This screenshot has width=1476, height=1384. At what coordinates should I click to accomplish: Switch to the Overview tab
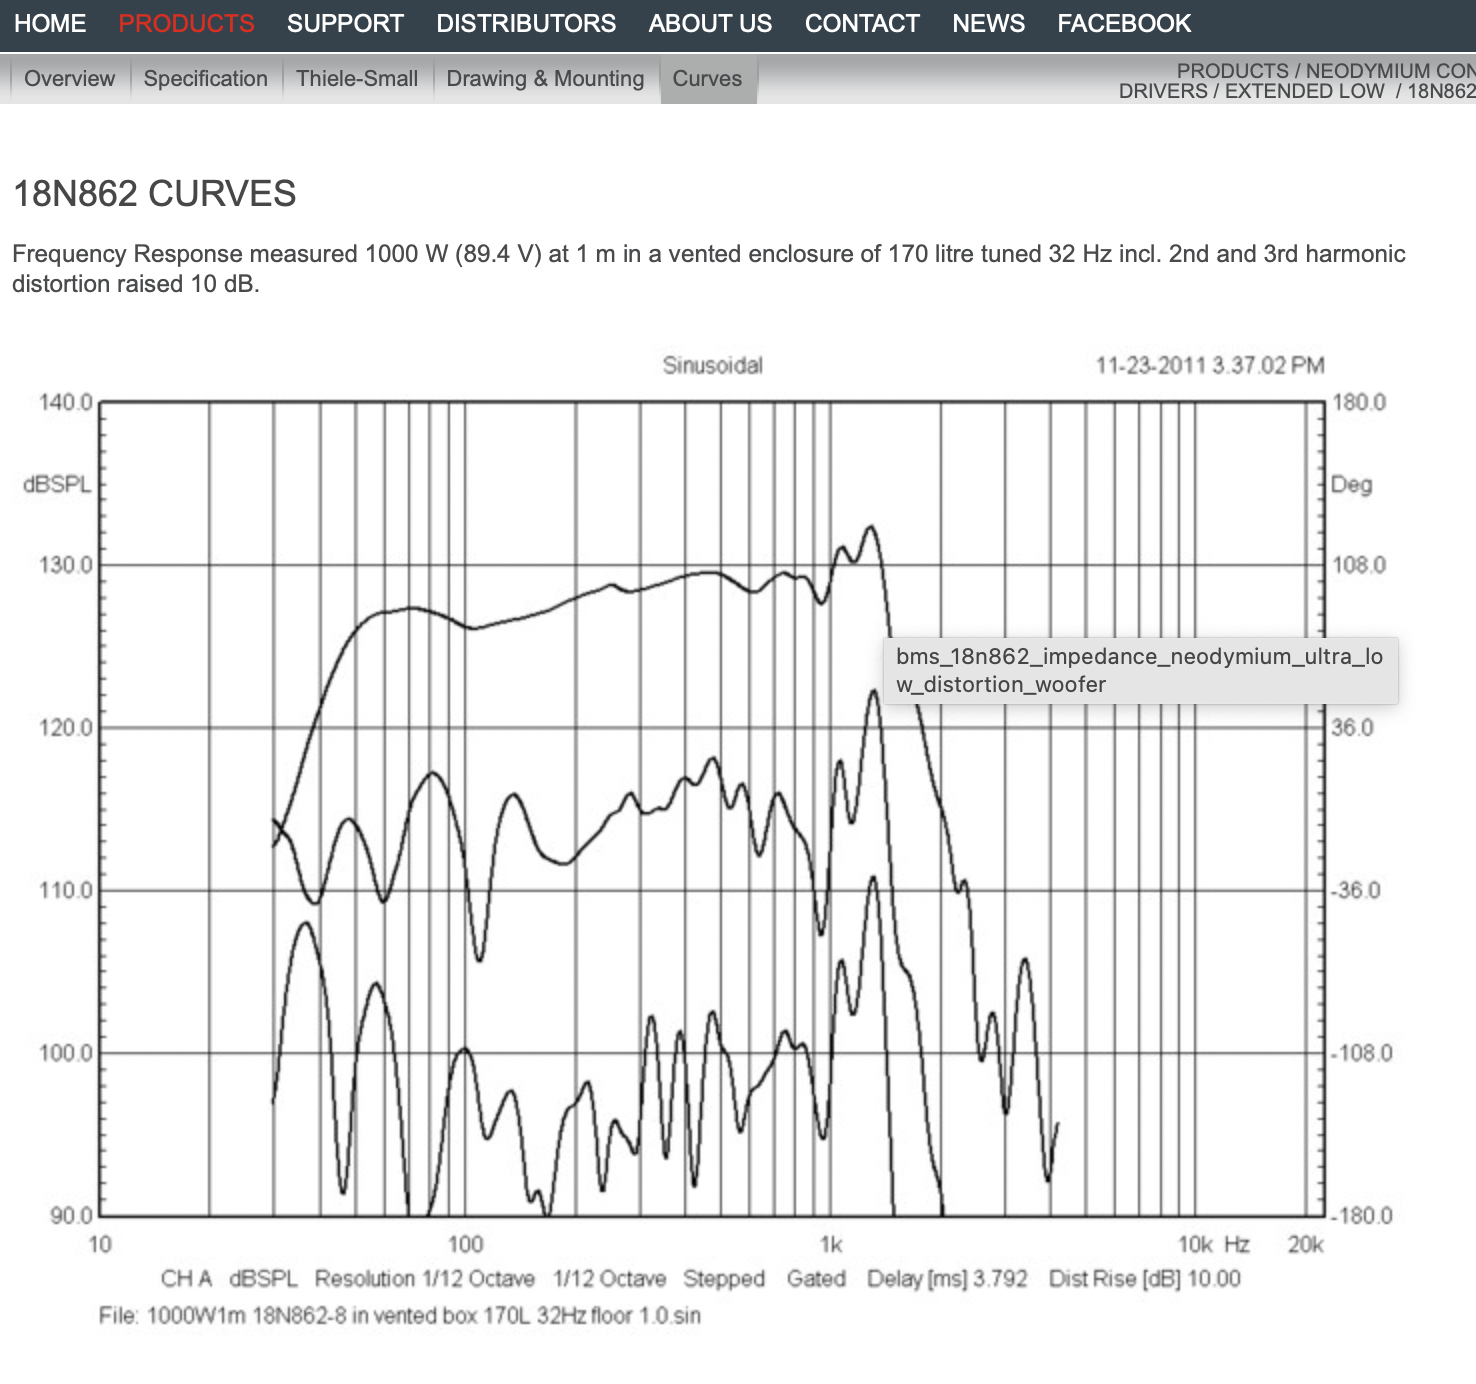point(69,79)
